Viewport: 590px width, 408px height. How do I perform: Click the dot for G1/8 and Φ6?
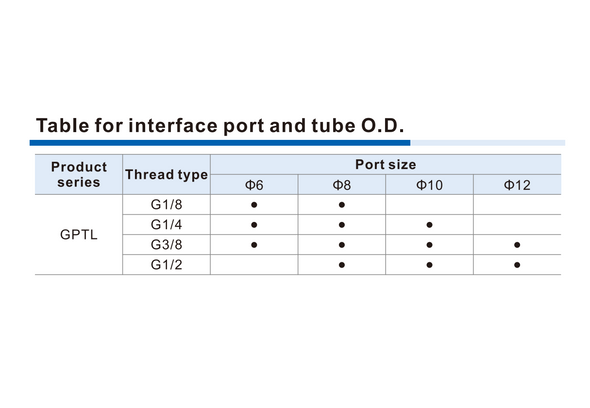[254, 205]
